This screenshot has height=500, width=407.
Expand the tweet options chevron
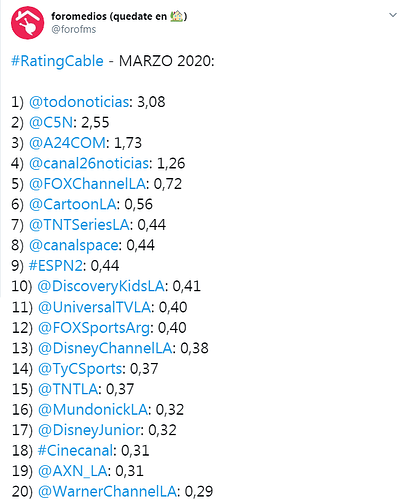pyautogui.click(x=393, y=15)
